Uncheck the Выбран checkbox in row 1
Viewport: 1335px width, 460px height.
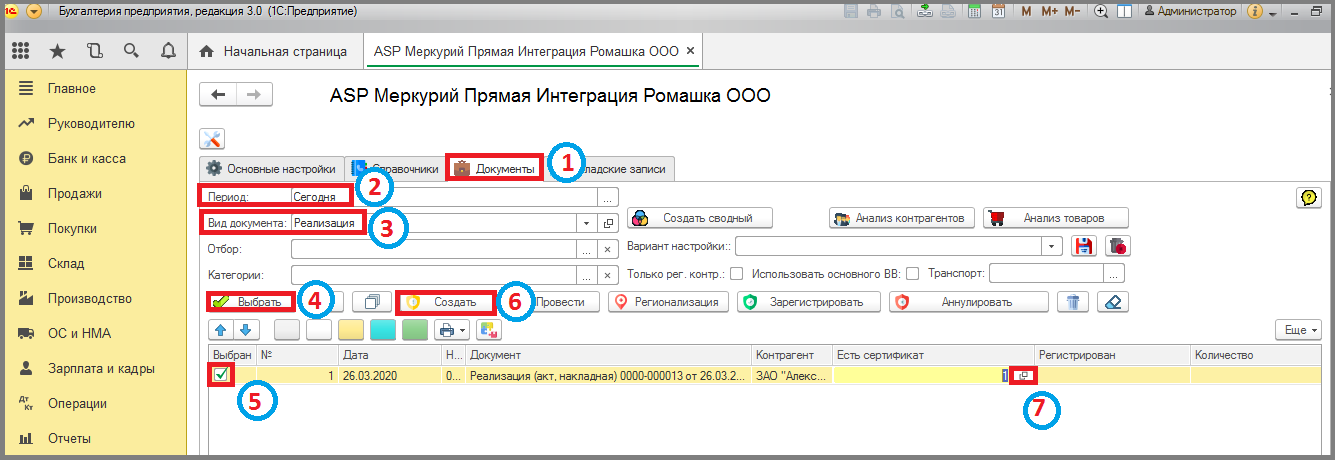coord(221,375)
